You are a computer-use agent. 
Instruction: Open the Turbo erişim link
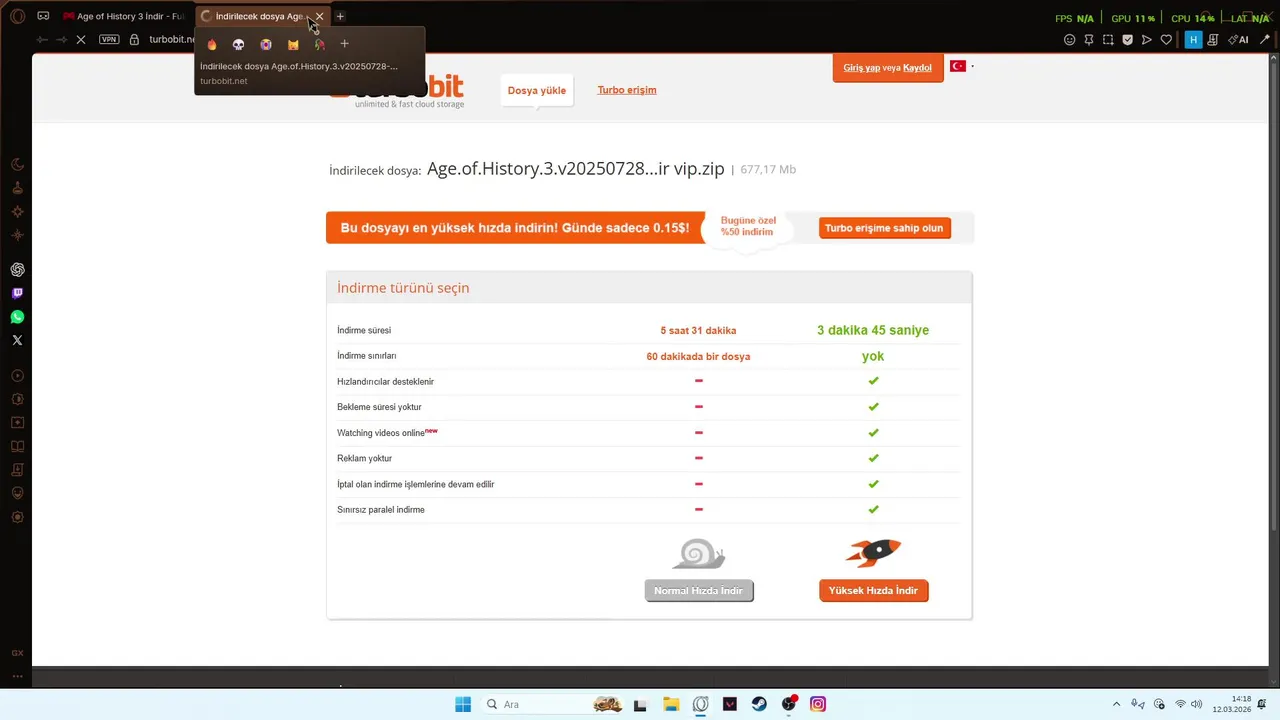click(627, 90)
